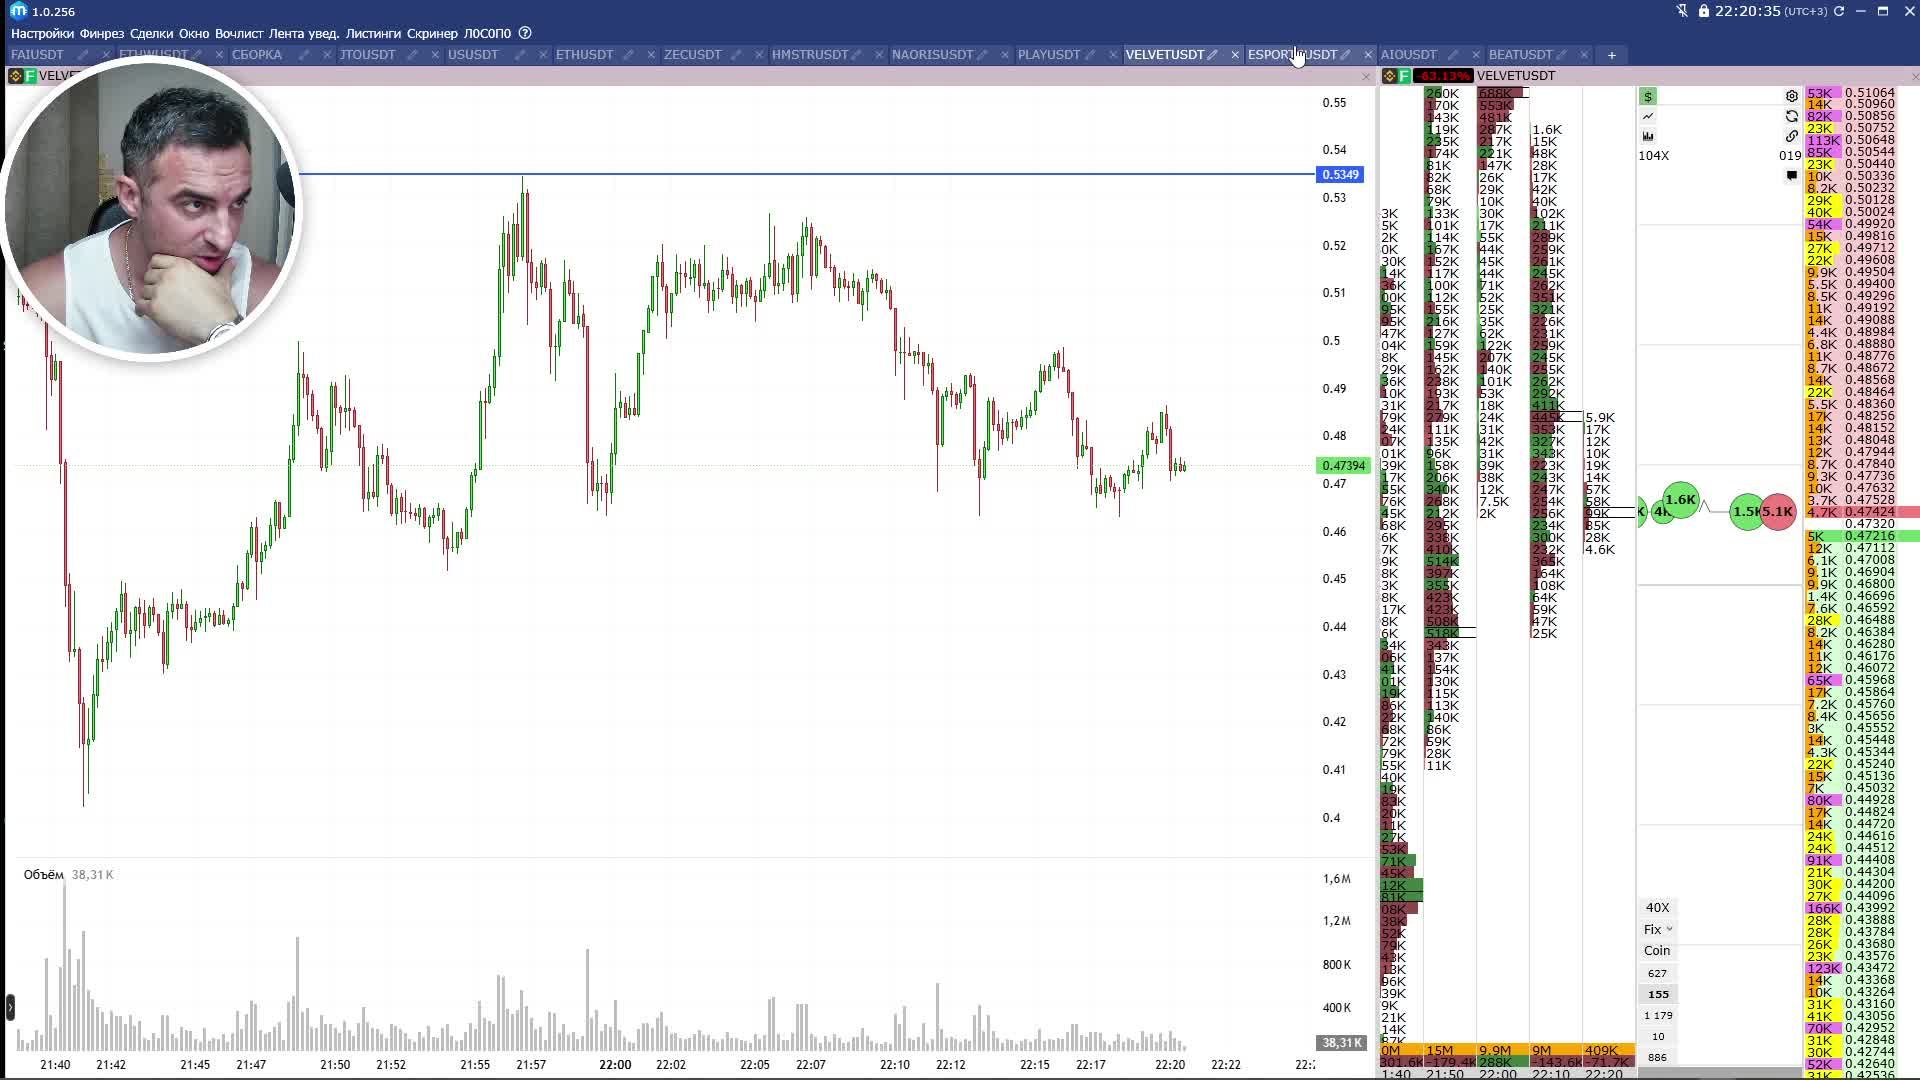Click the chain link icon in order book
Image resolution: width=1920 pixels, height=1080 pixels.
click(1792, 136)
